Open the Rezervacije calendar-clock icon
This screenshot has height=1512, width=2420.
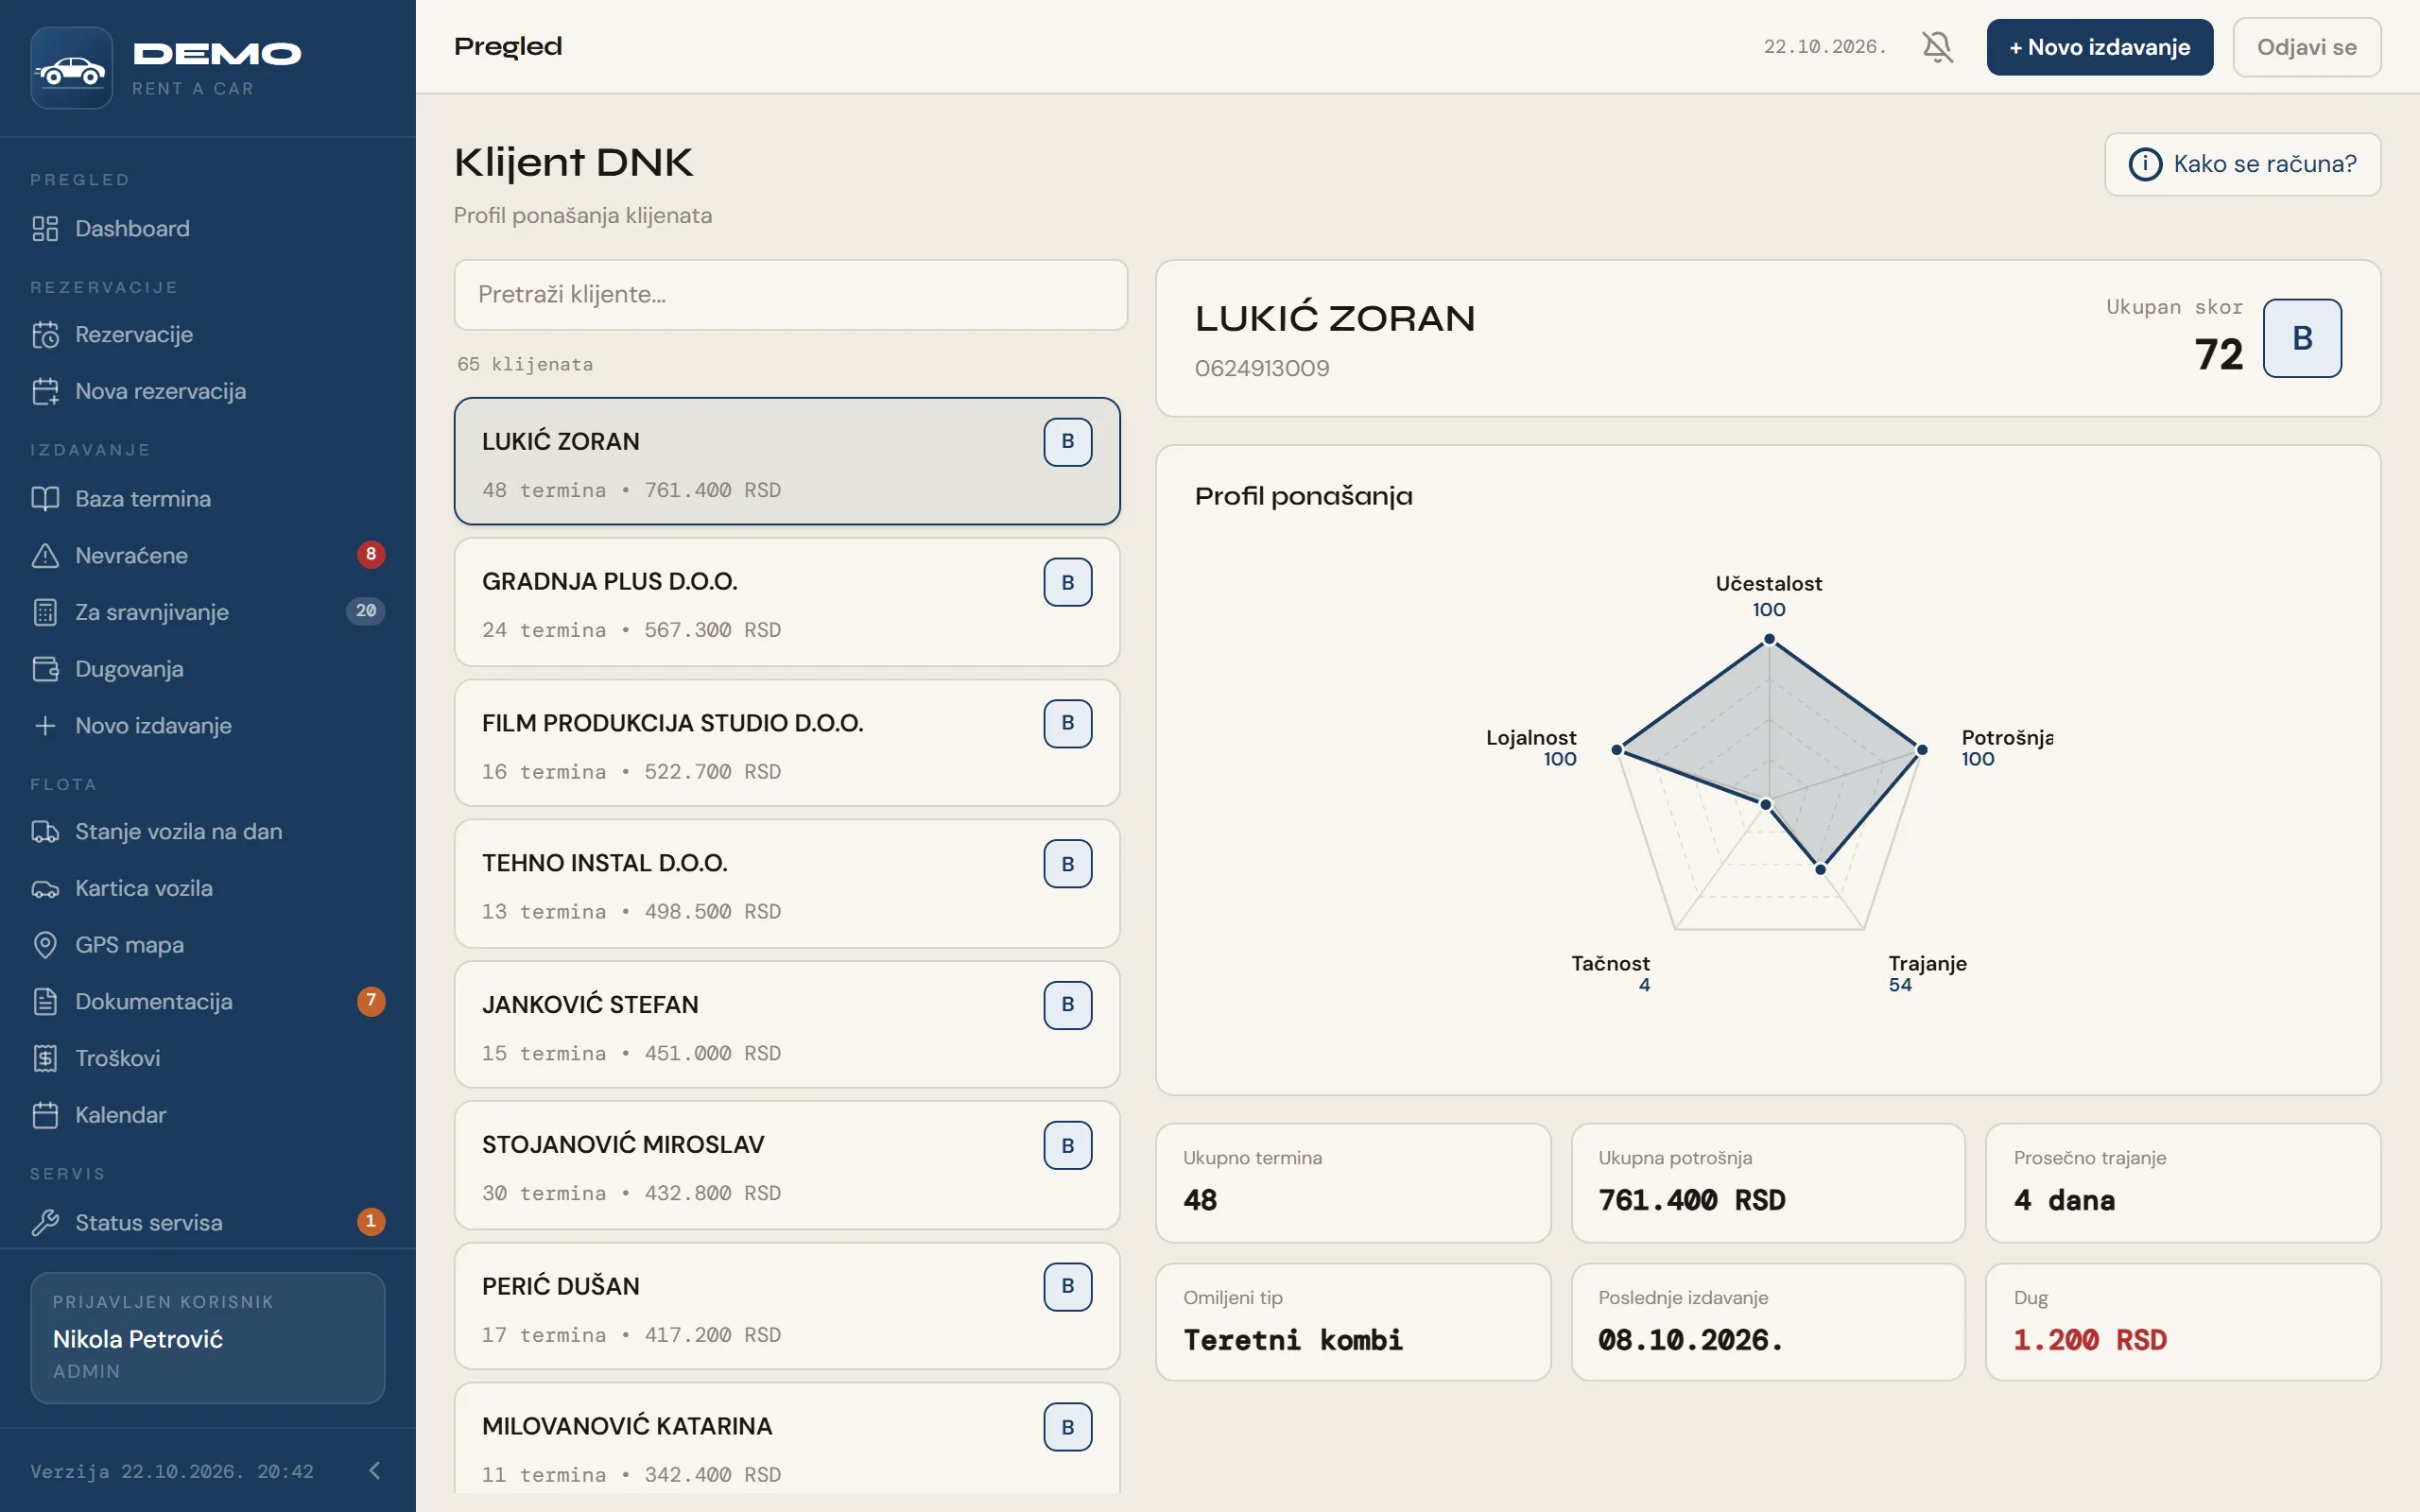pos(45,335)
